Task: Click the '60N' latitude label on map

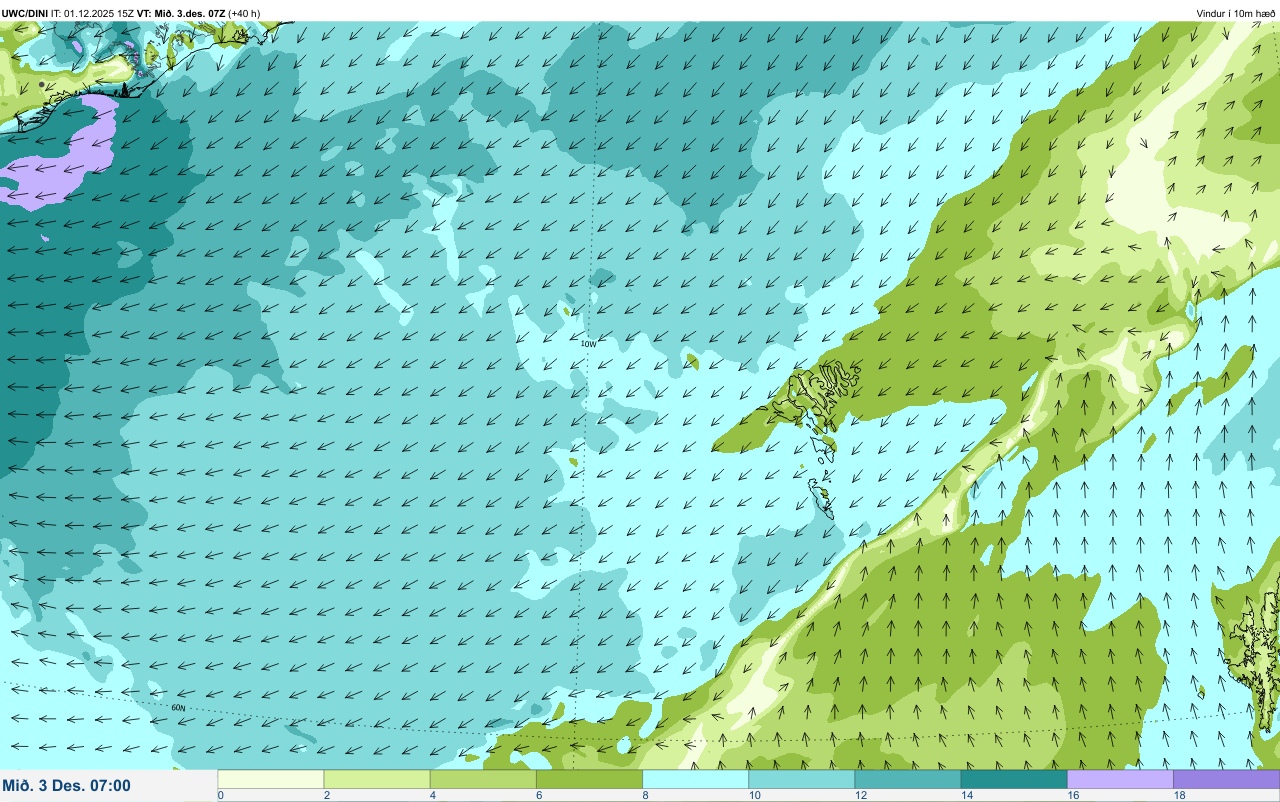Action: (x=178, y=707)
